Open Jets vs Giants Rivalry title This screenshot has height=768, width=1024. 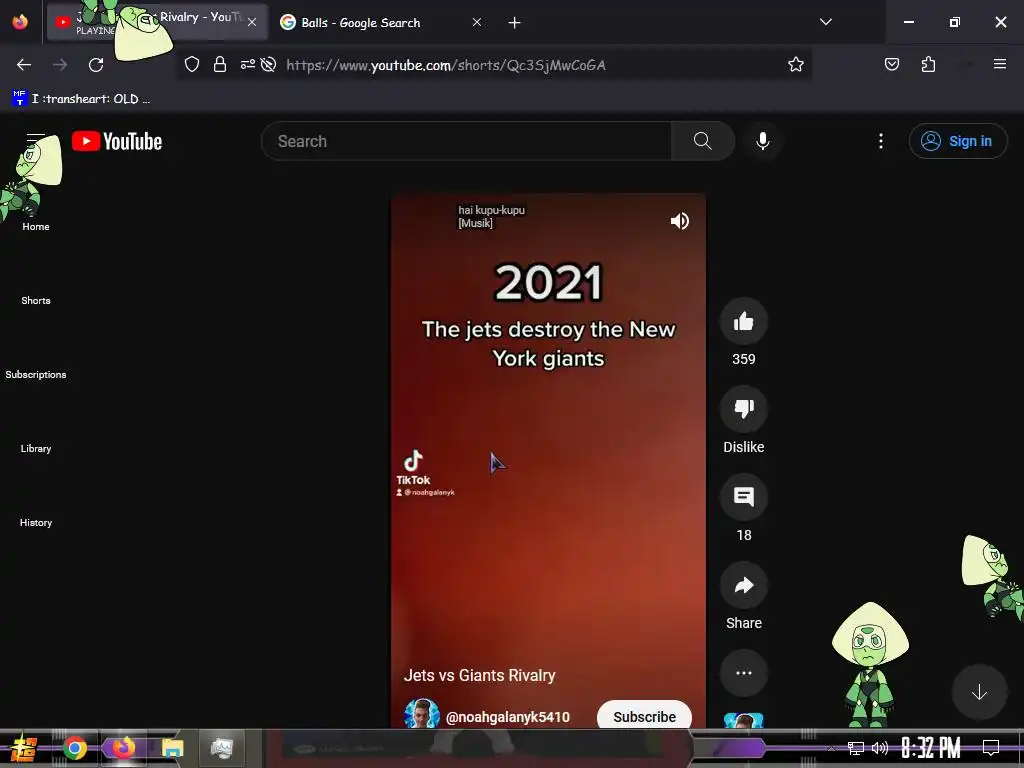[x=479, y=675]
